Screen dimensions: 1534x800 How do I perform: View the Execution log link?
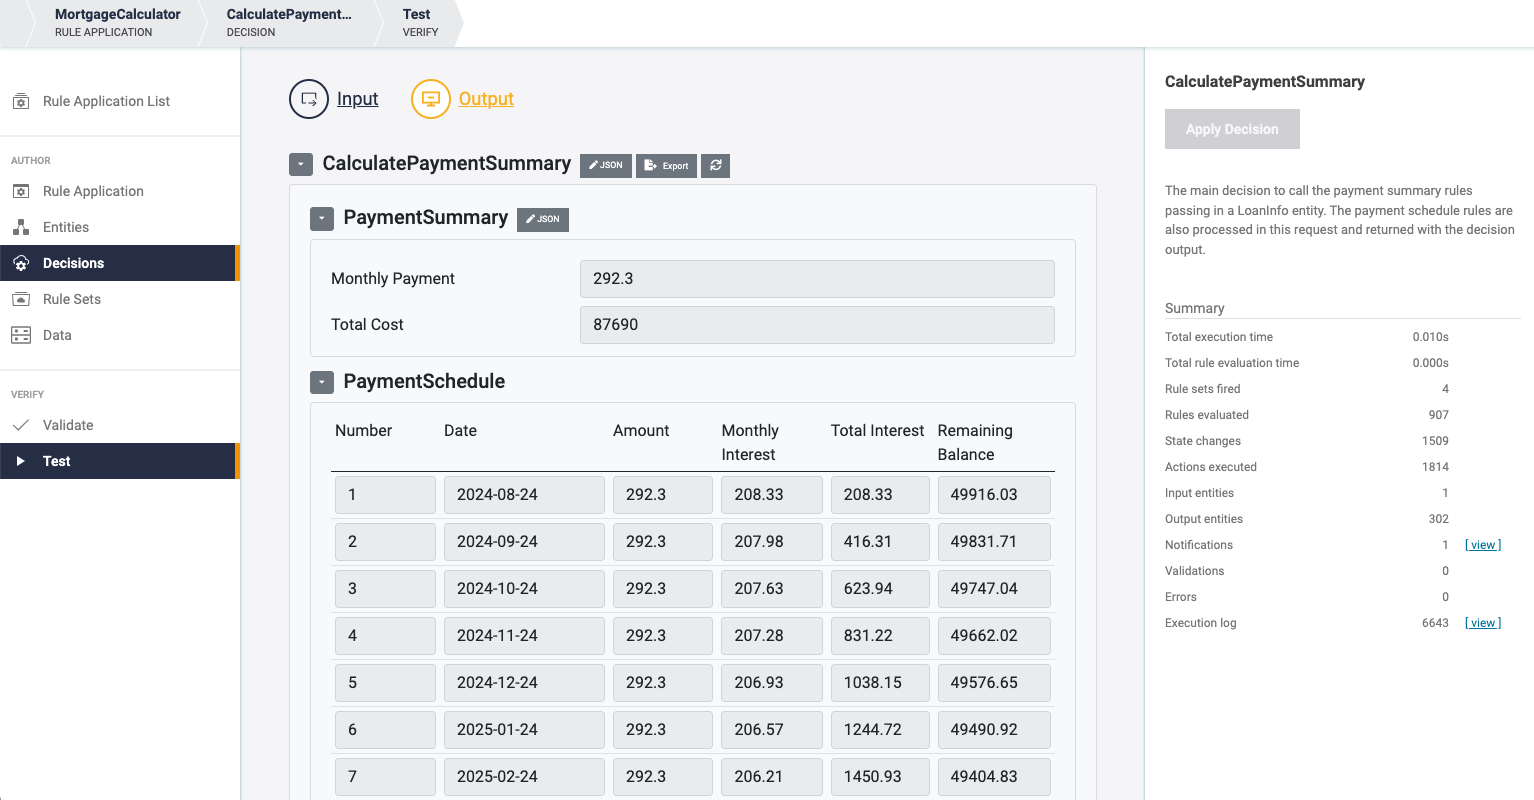coord(1483,623)
